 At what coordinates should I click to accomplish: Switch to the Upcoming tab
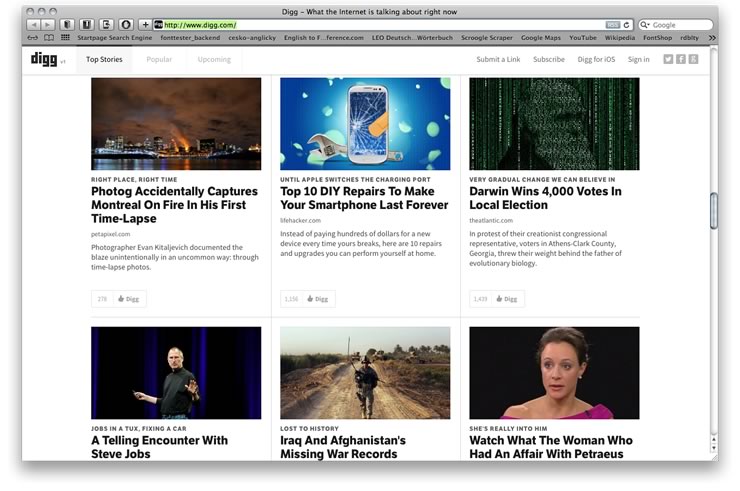coord(214,59)
